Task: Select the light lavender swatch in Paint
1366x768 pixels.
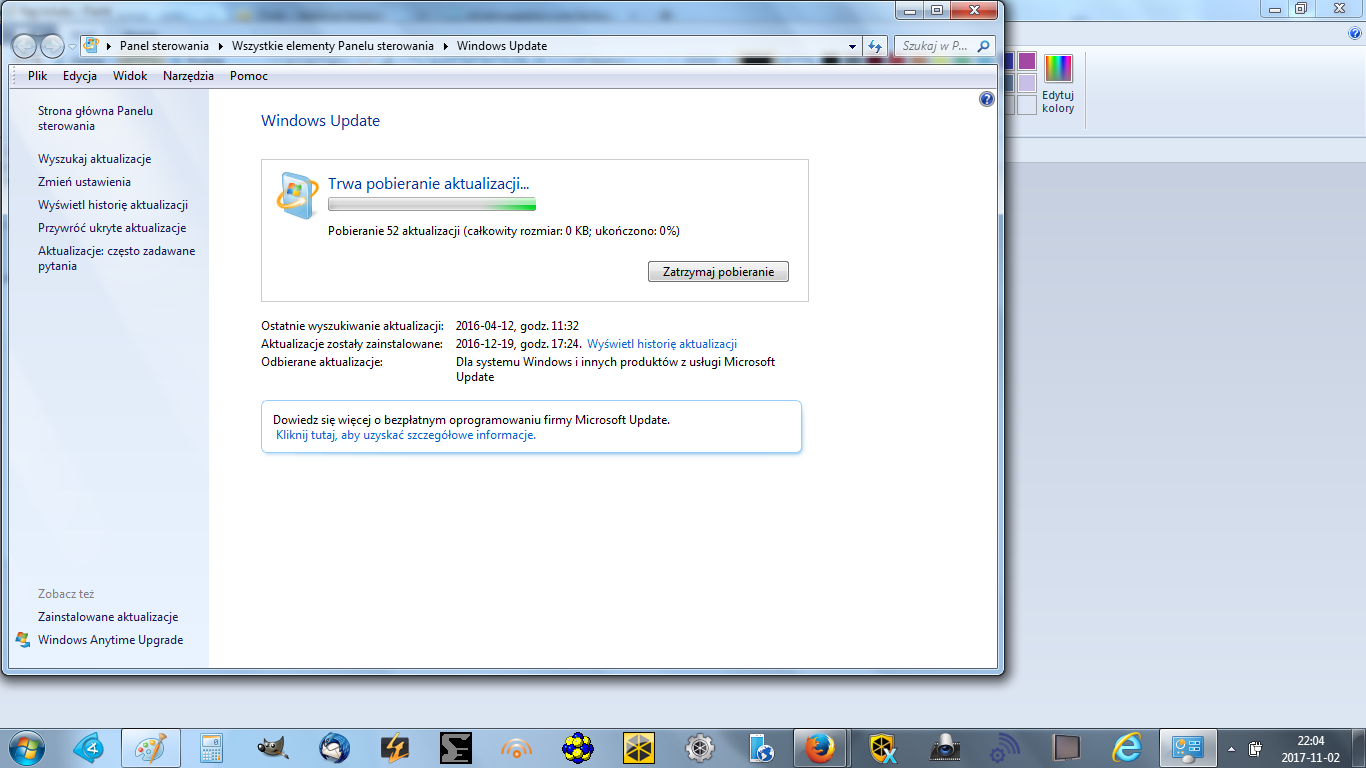Action: point(1027,83)
